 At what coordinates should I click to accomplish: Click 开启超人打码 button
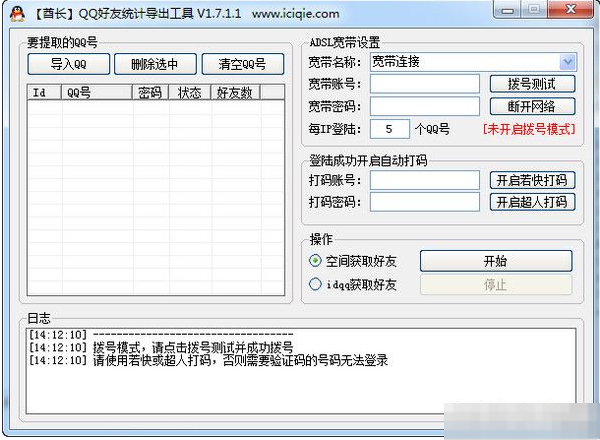tap(532, 202)
